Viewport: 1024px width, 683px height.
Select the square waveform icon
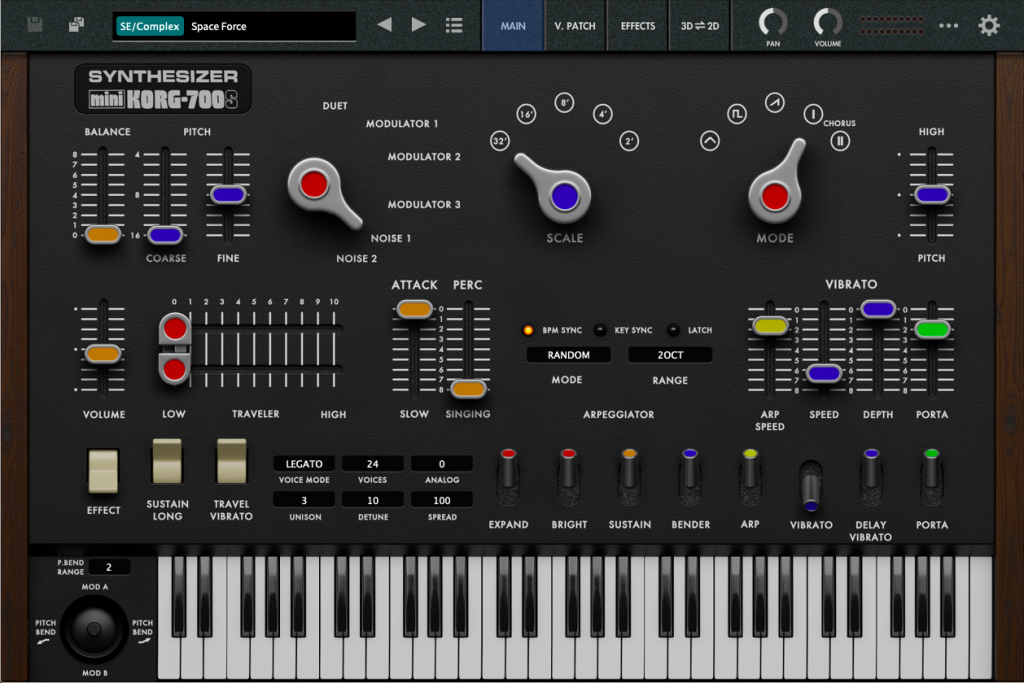(x=737, y=114)
